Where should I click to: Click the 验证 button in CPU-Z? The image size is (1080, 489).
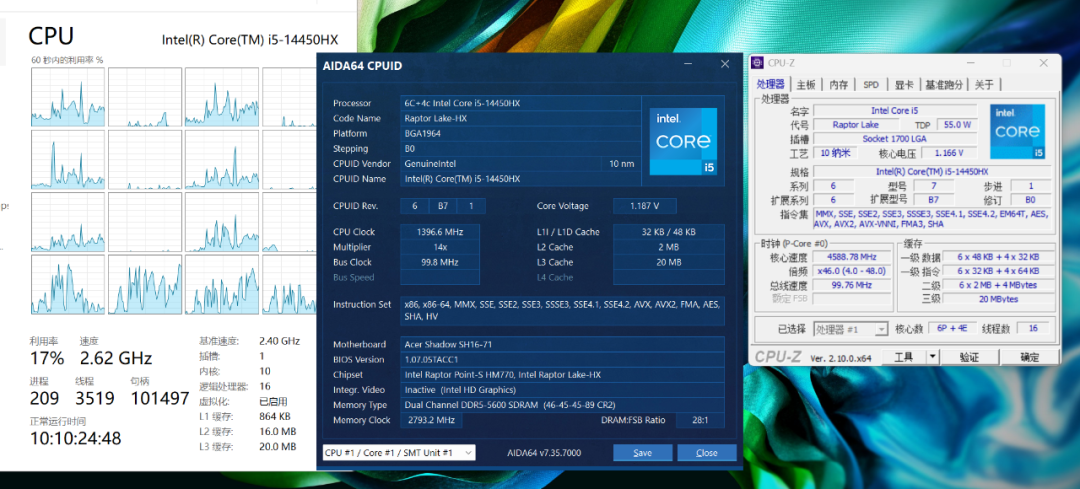969,356
